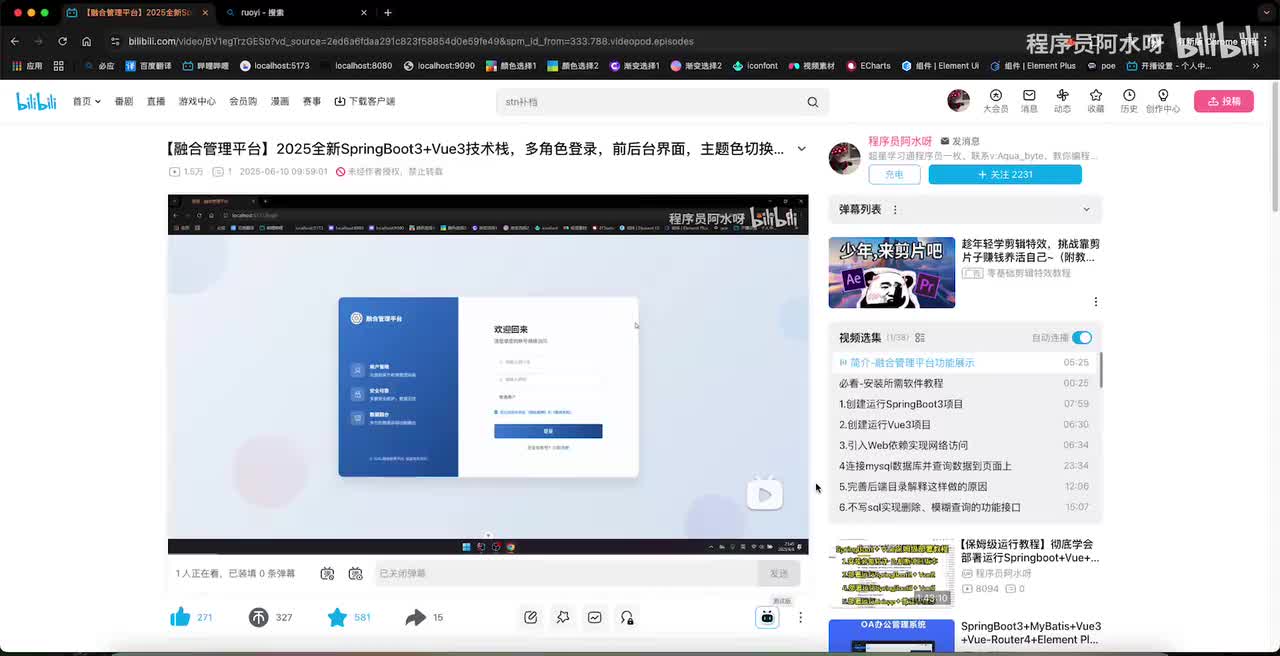The height and width of the screenshot is (656, 1280).
Task: Click the video playlist view-switch icon
Action: 920,338
